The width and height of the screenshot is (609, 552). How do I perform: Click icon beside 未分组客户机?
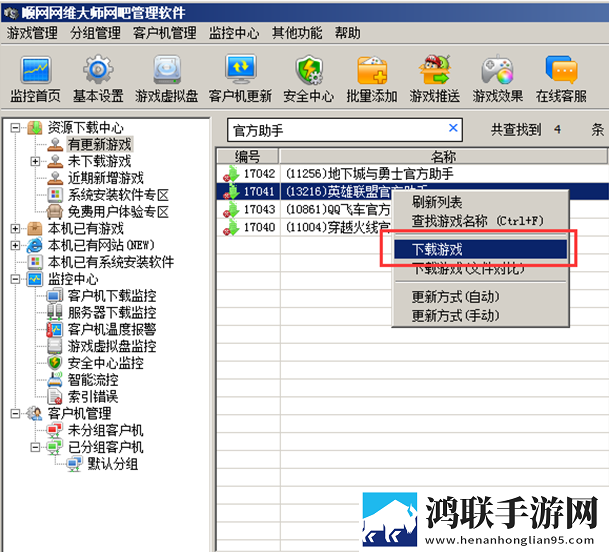[x=55, y=430]
